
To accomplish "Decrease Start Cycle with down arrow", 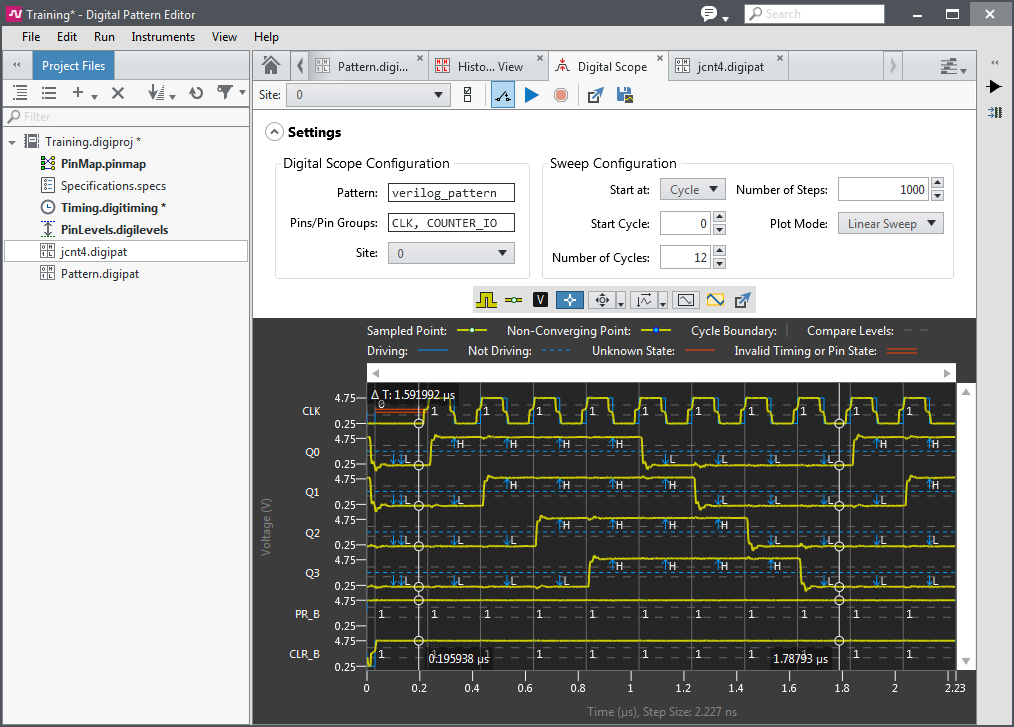I will point(719,230).
